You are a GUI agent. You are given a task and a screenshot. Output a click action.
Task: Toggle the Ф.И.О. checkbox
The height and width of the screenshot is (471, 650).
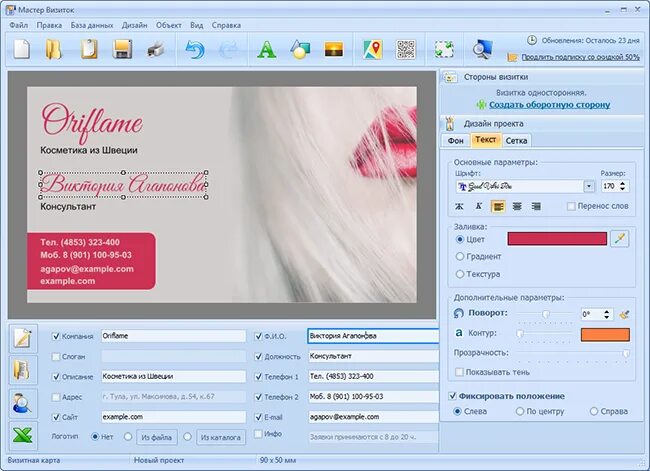coord(259,336)
